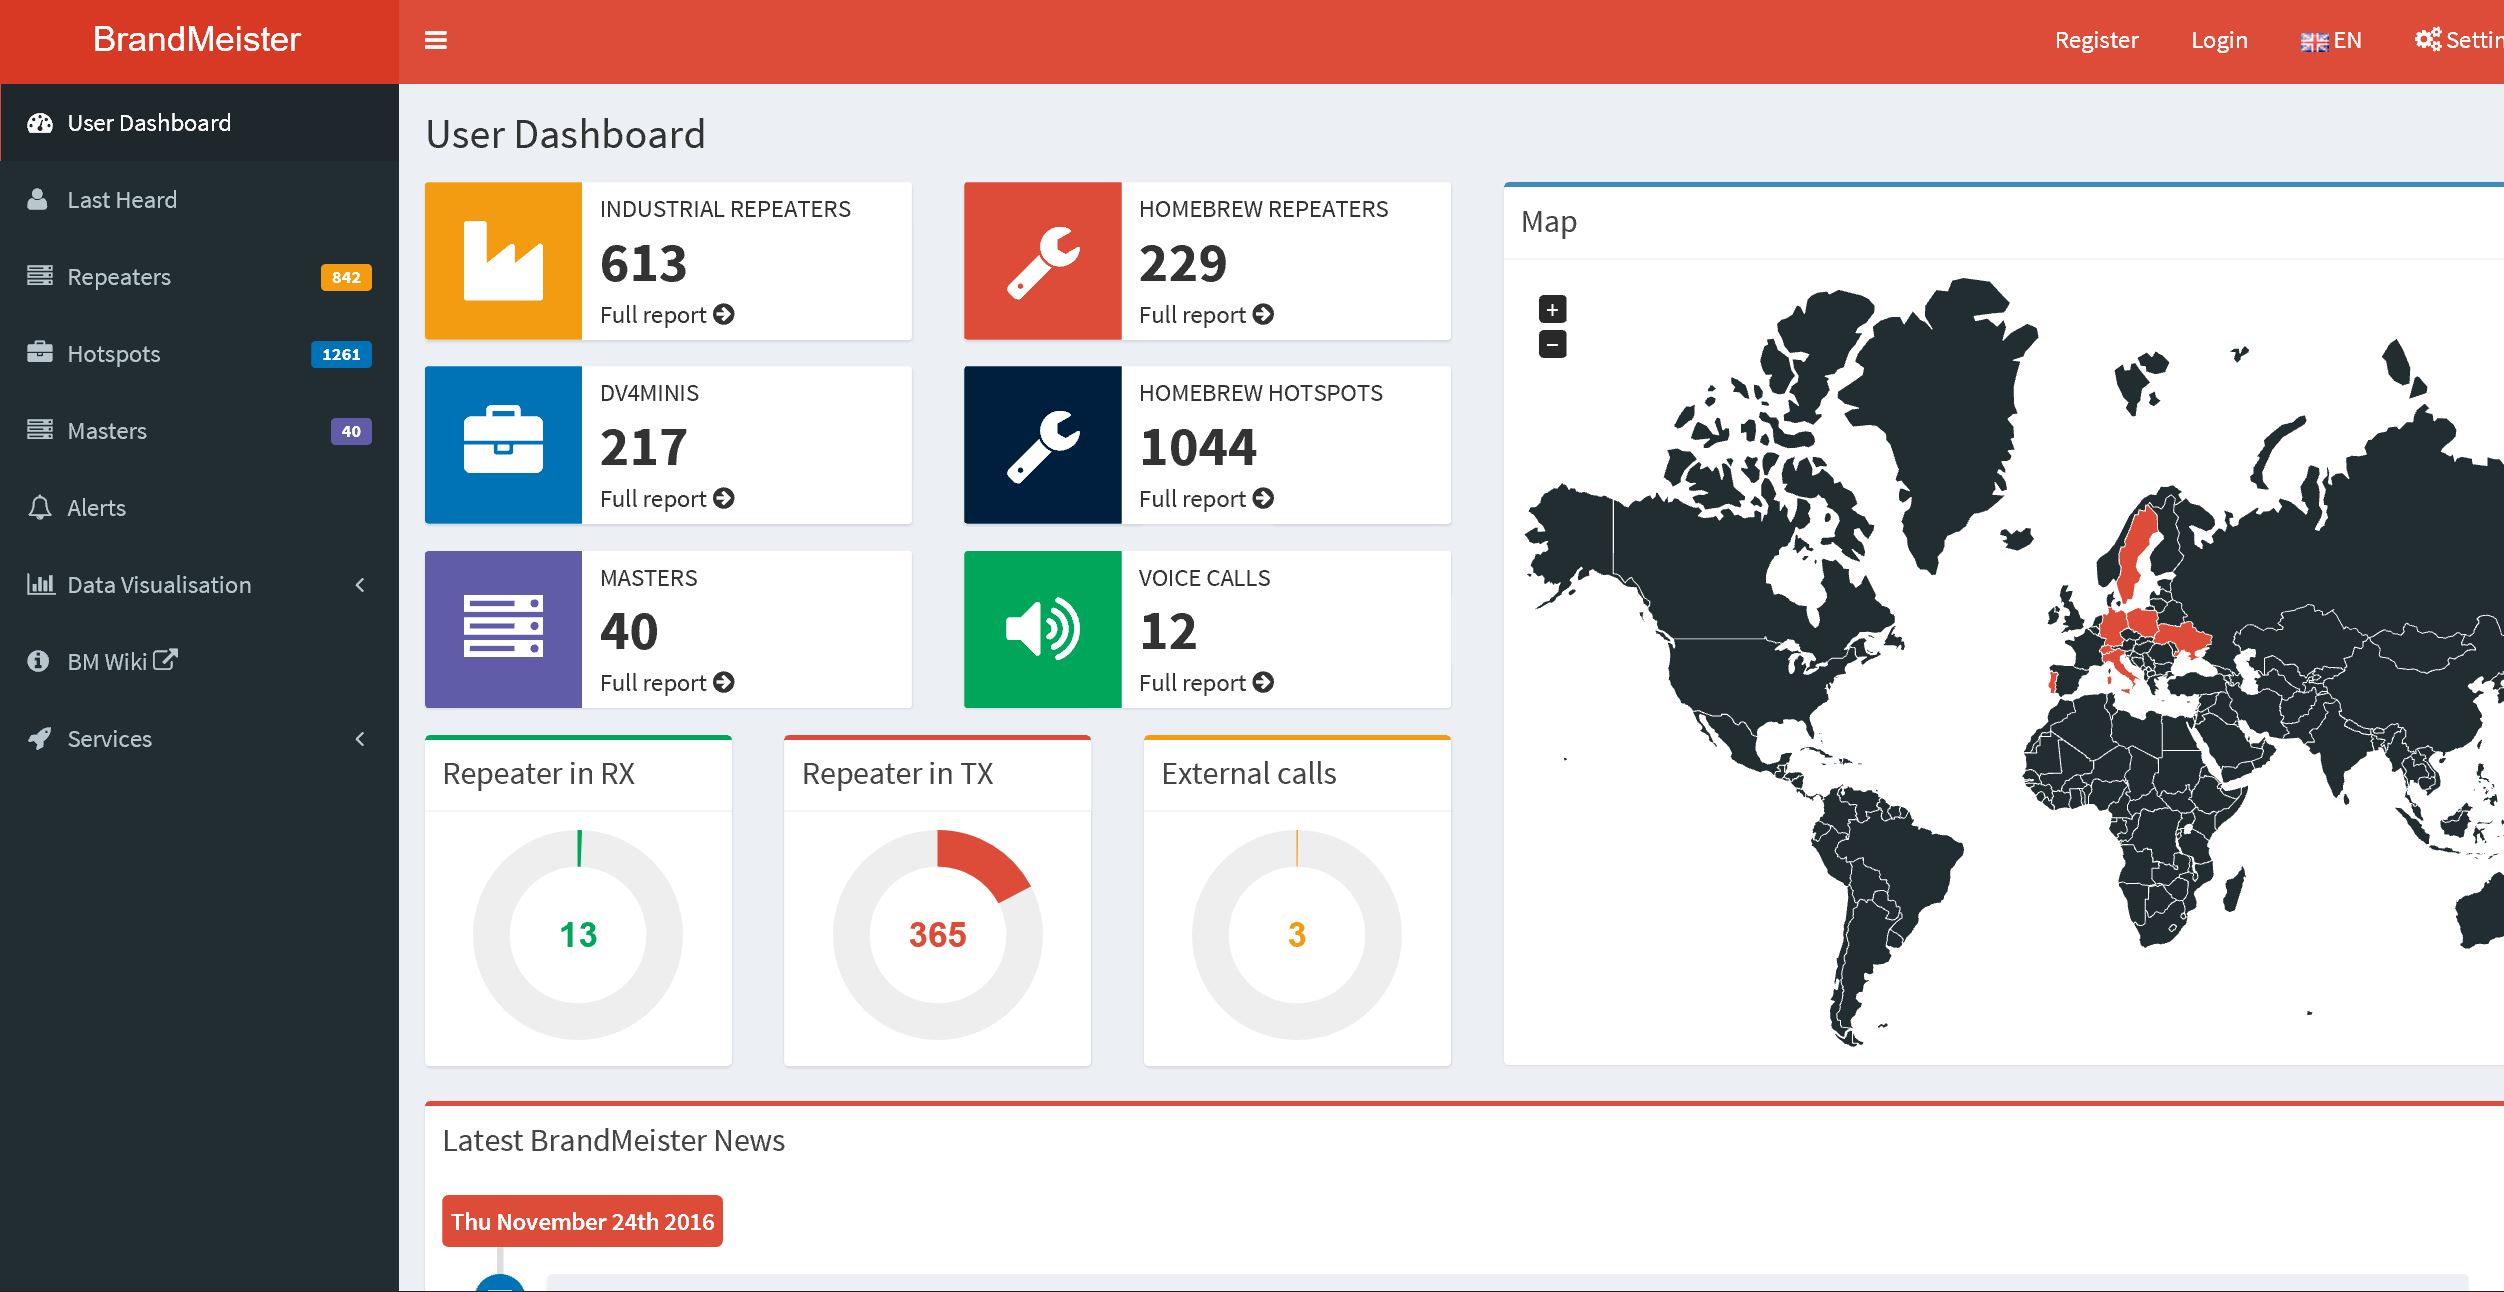Open Homebrew Repeaters Full report

pyautogui.click(x=1206, y=315)
